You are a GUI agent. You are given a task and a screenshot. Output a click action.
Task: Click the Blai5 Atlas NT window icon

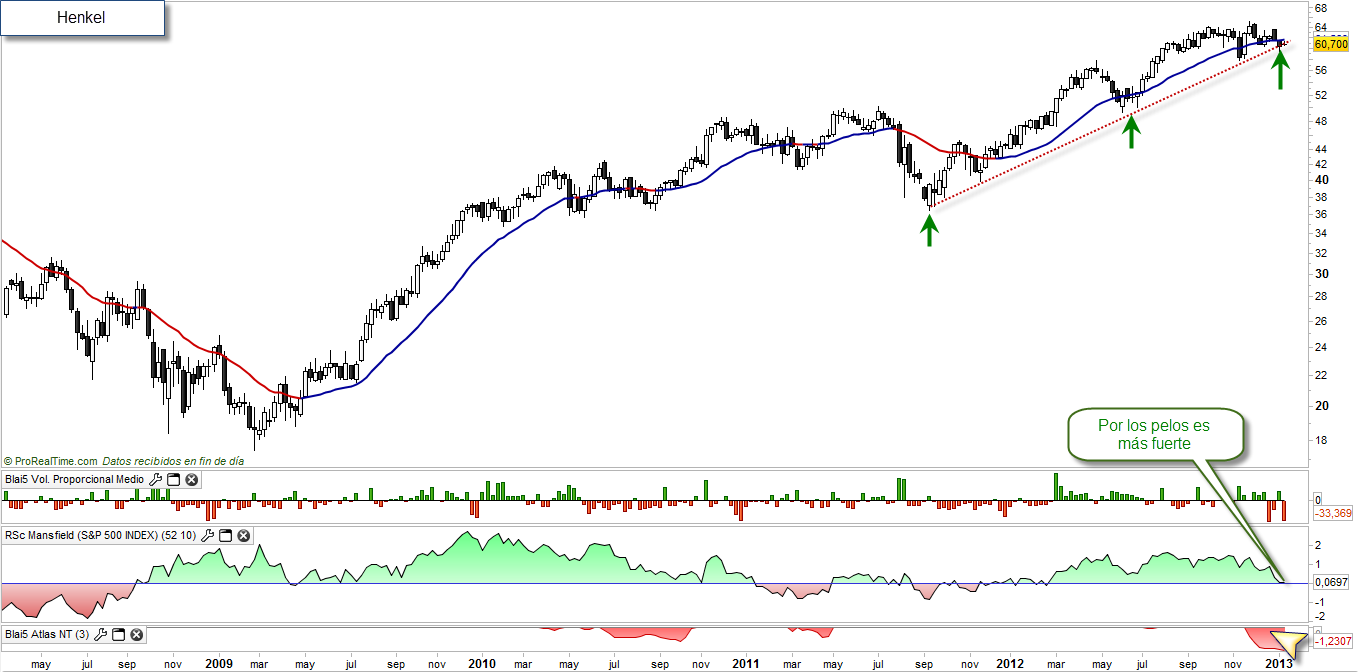point(118,635)
